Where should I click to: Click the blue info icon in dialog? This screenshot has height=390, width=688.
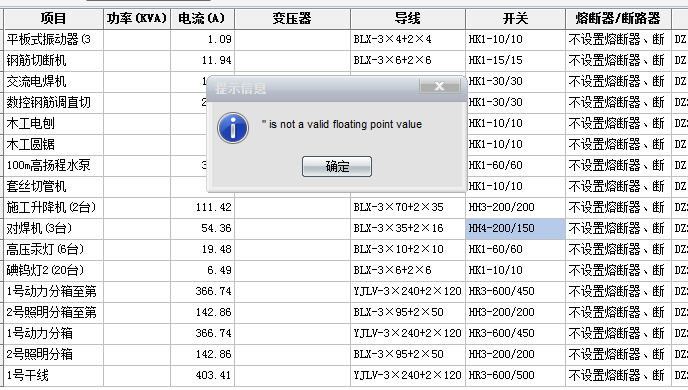point(233,128)
